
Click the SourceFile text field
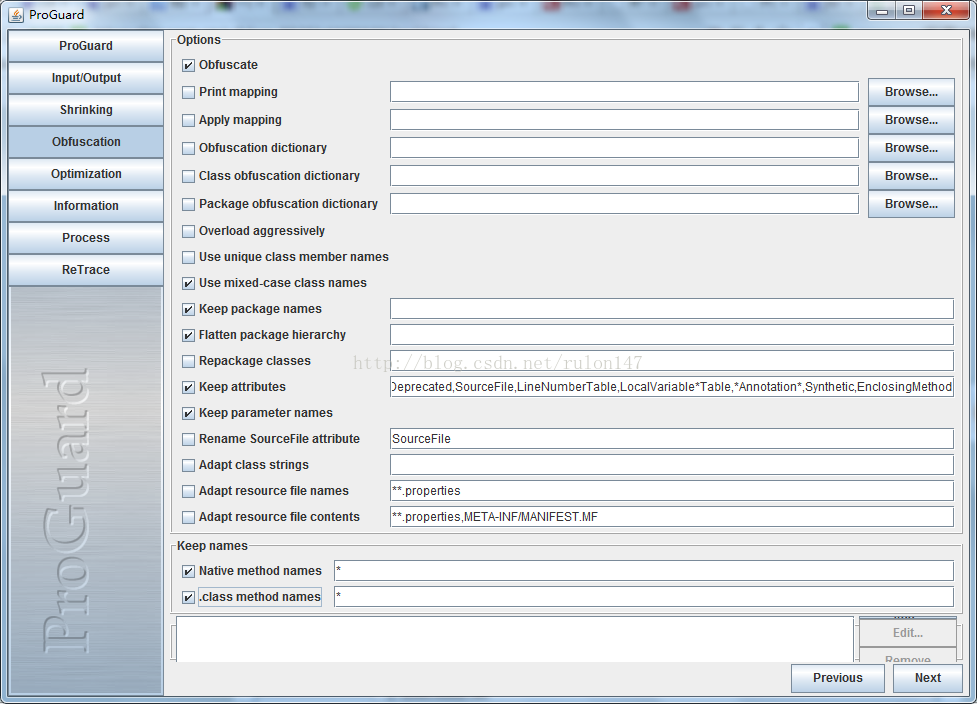(672, 439)
